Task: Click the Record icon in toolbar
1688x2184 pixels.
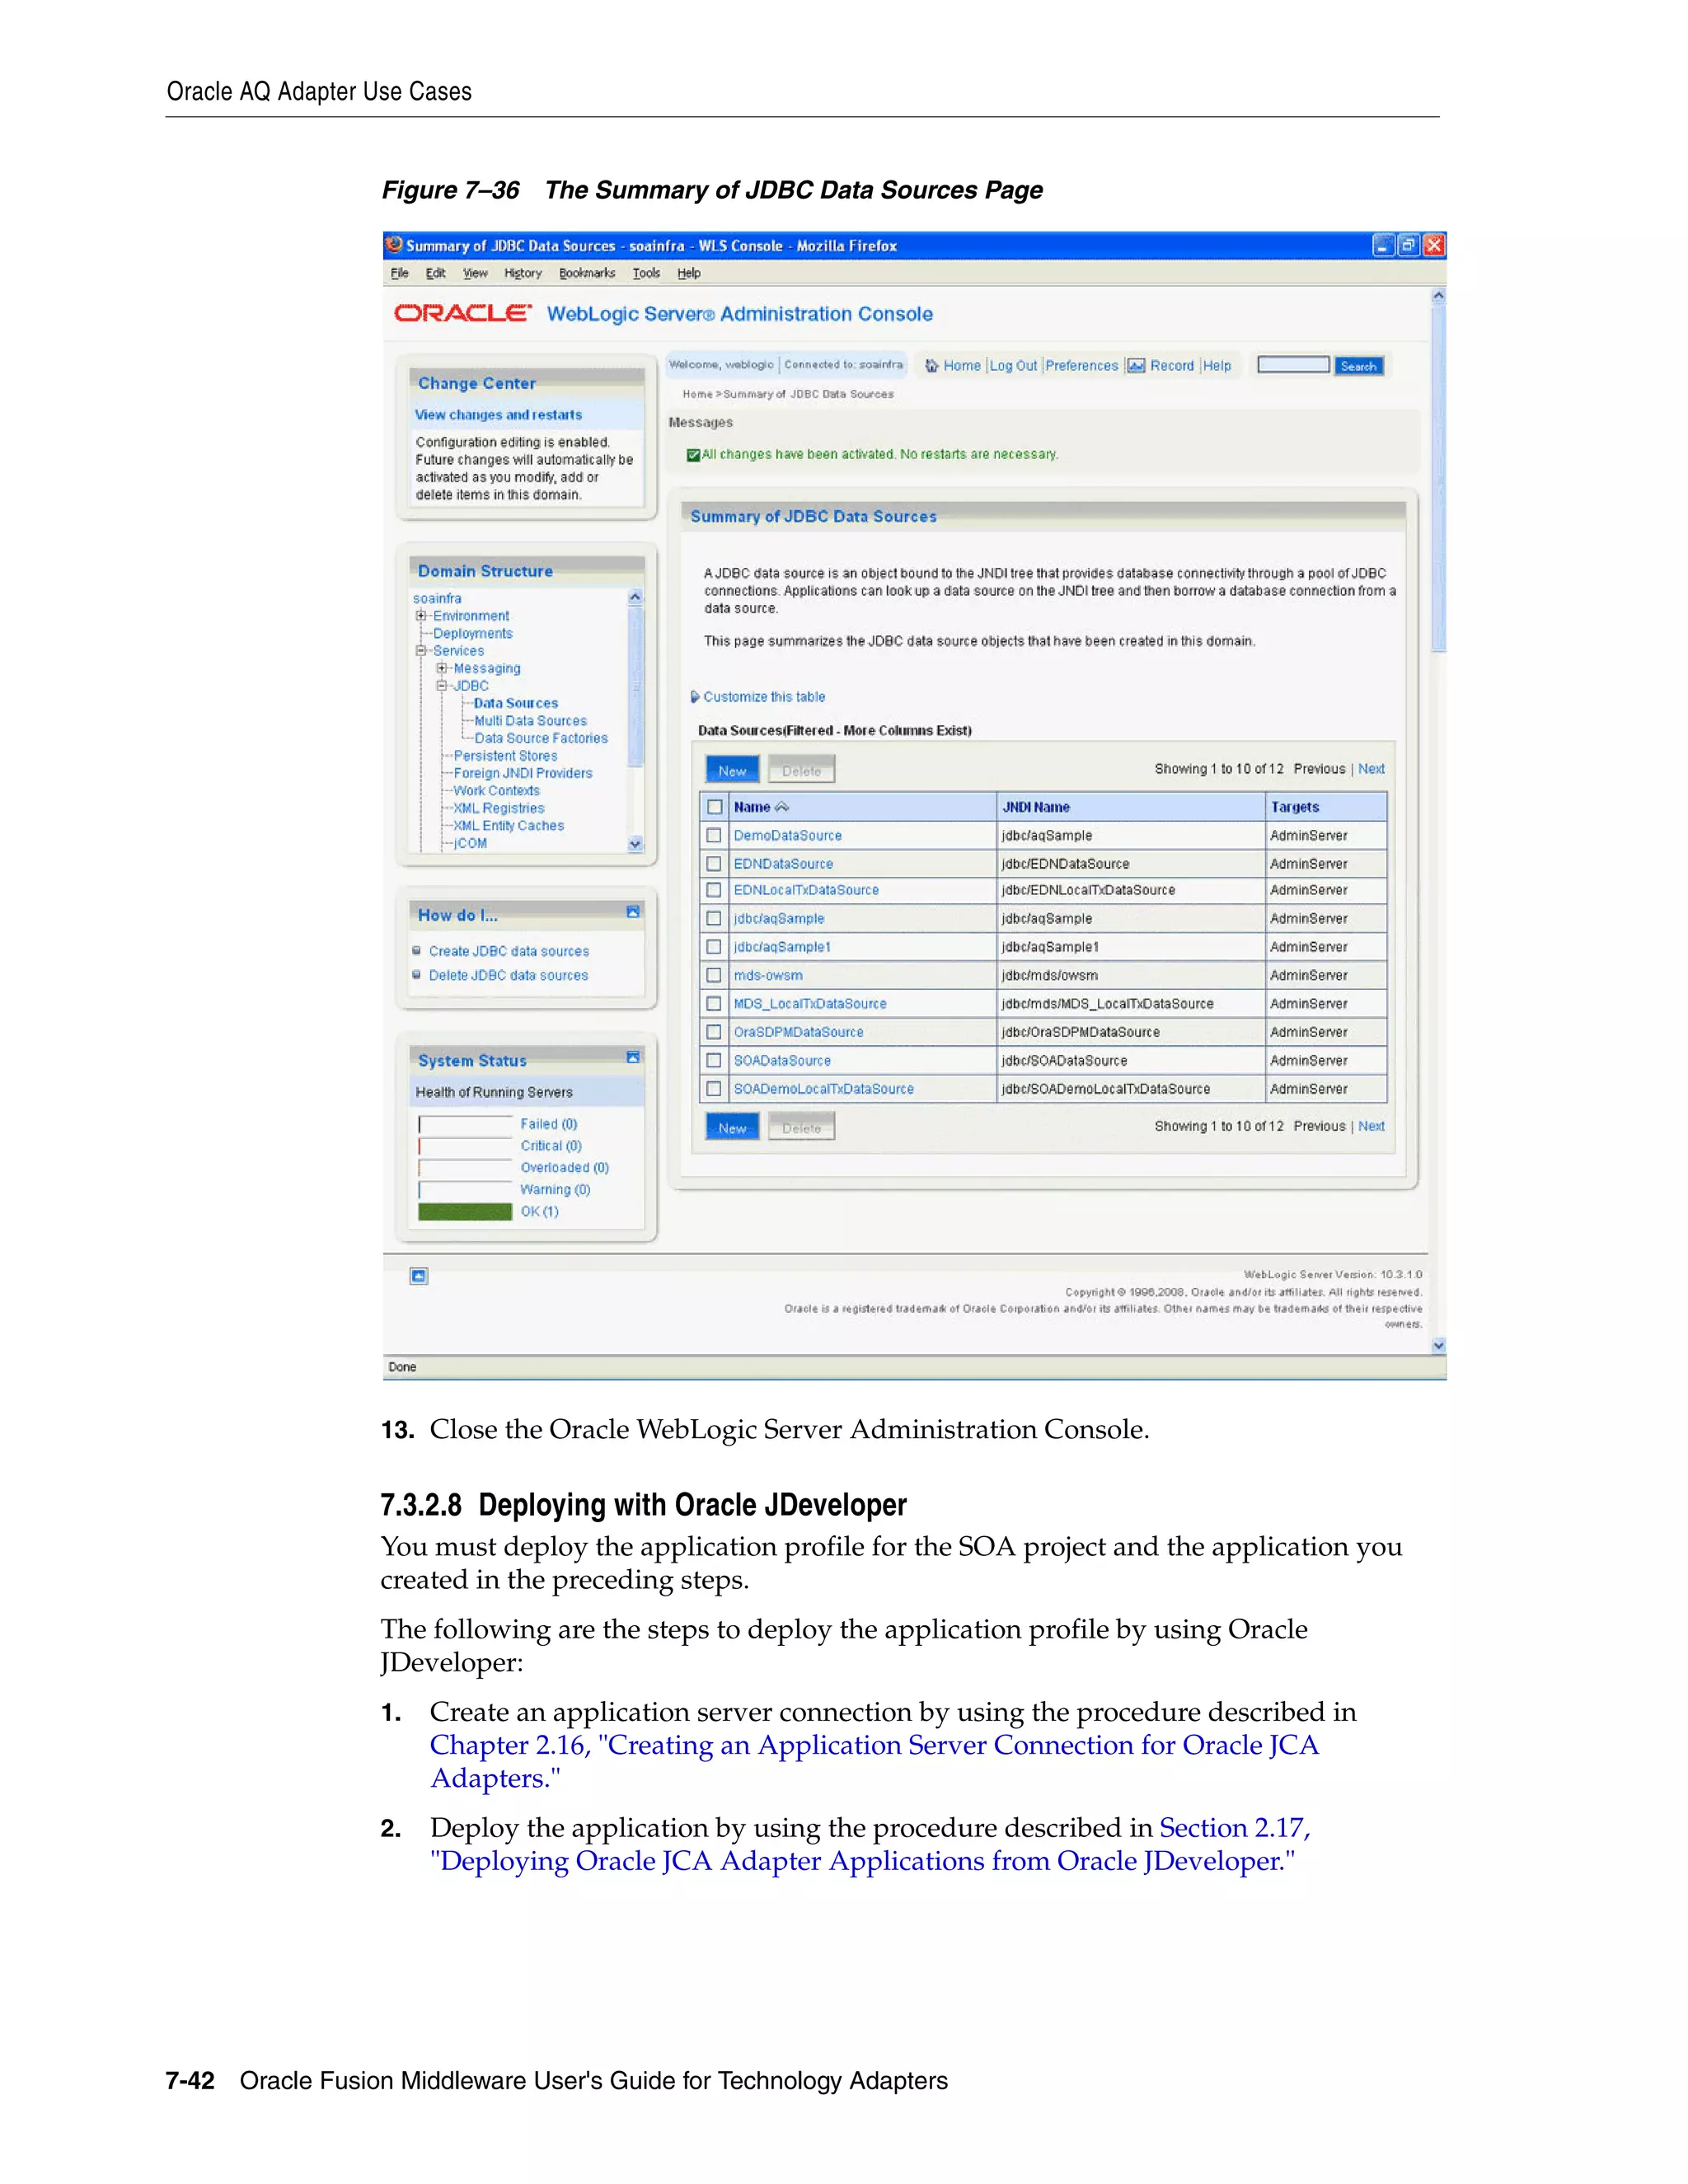Action: pyautogui.click(x=1136, y=366)
